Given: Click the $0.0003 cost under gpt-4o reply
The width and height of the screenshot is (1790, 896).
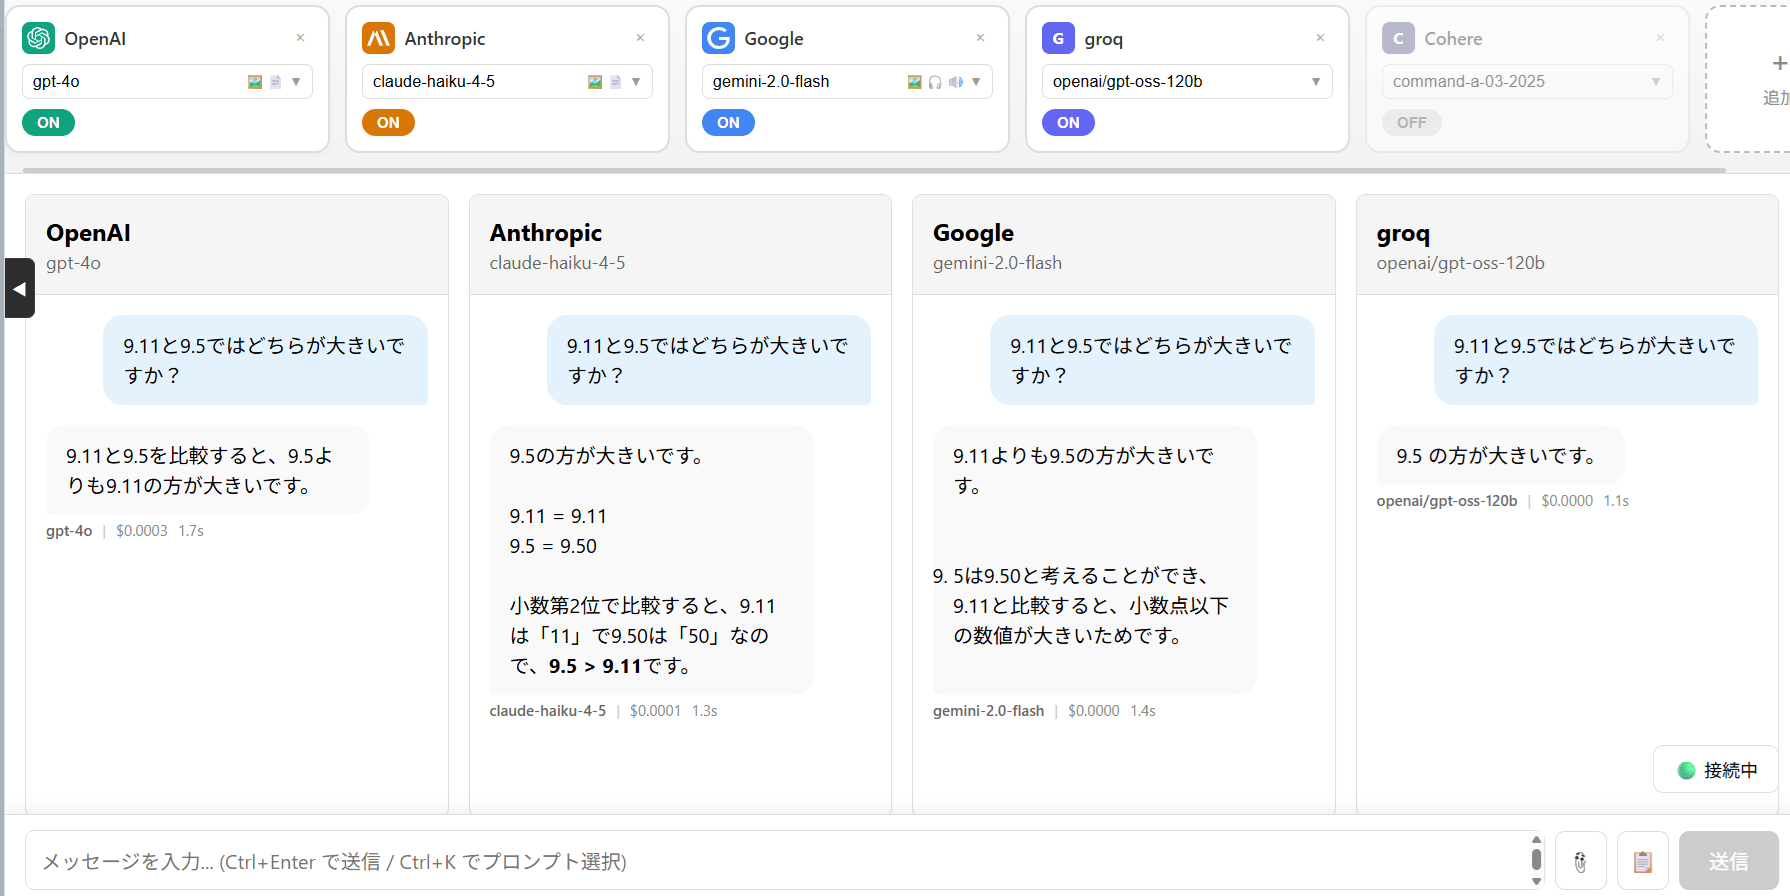Looking at the screenshot, I should pos(142,531).
